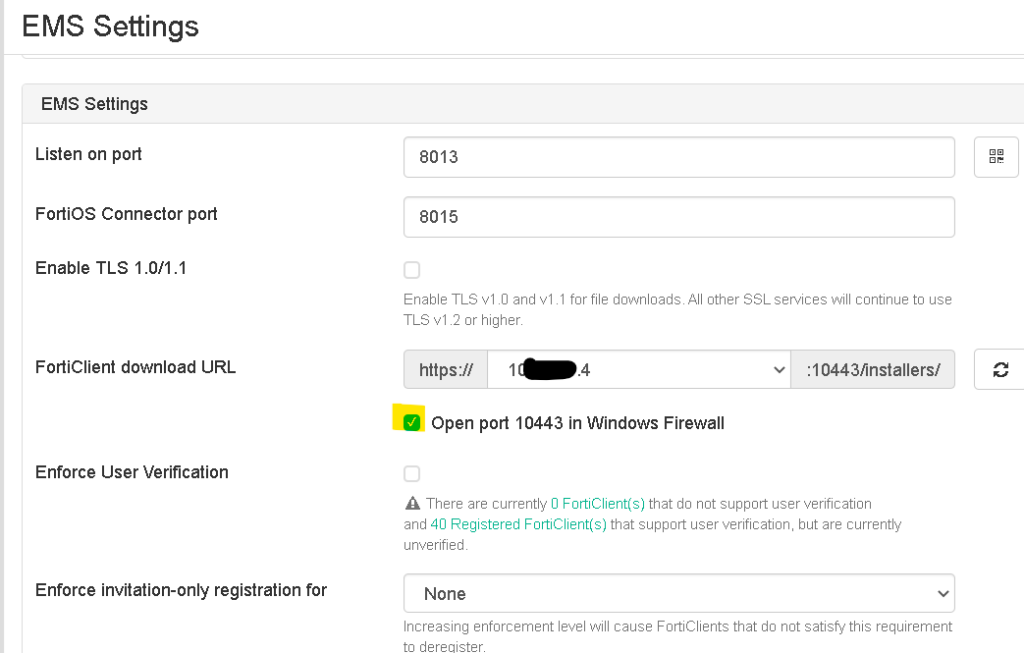Open the 0 FortiClient(s) link
Image resolution: width=1024 pixels, height=653 pixels.
click(x=598, y=504)
